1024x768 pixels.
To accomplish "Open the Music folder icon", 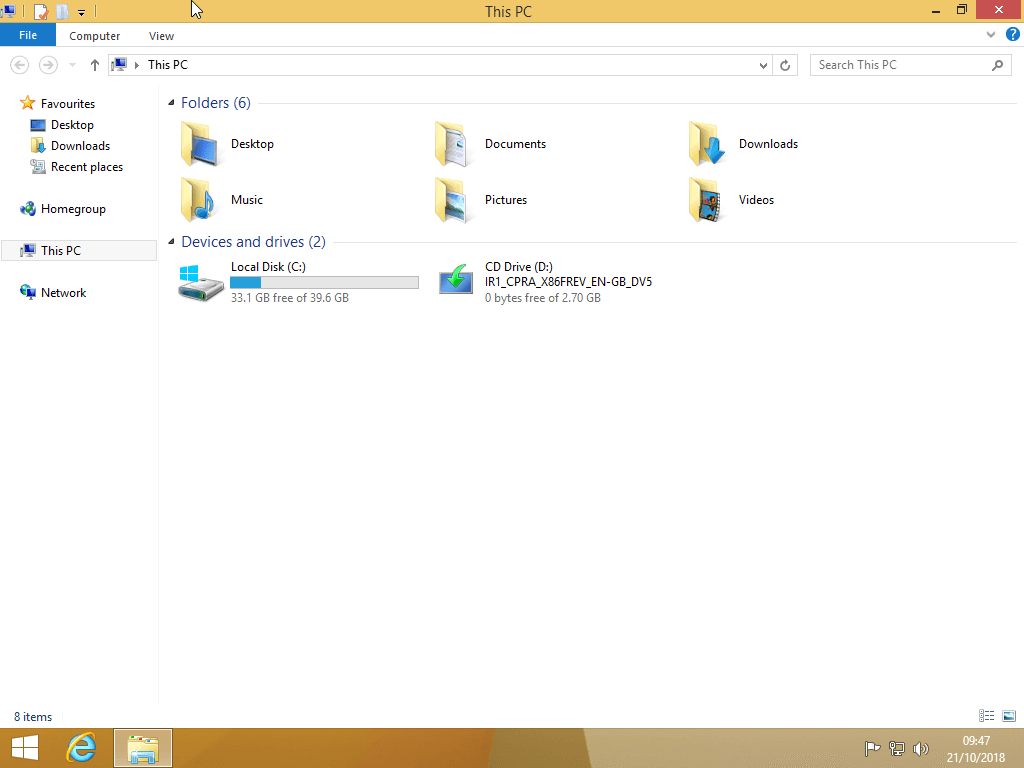I will click(x=198, y=200).
